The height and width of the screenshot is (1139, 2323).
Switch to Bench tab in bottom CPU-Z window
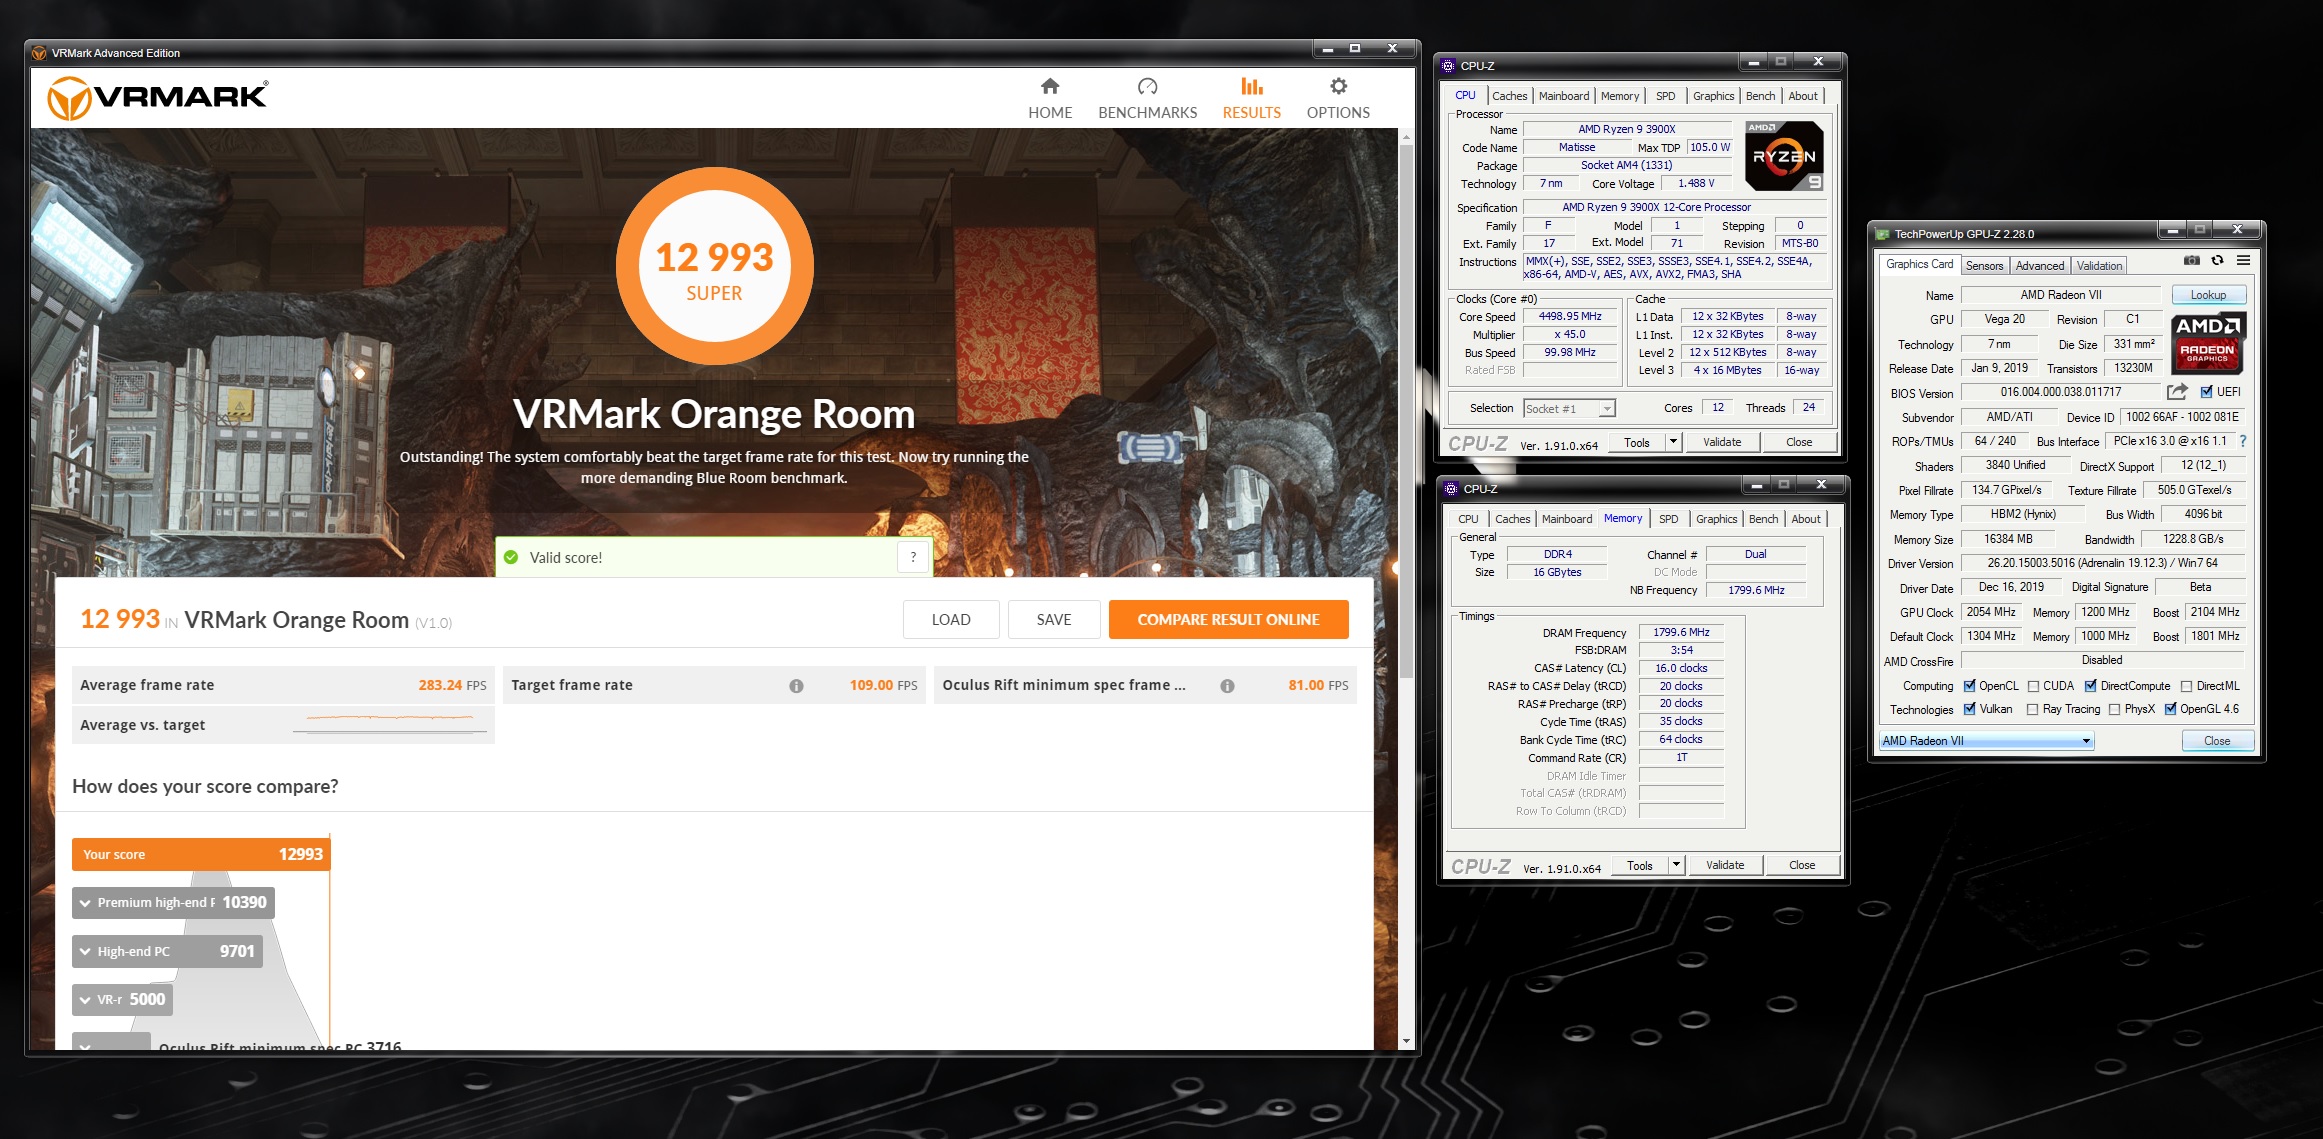pyautogui.click(x=1763, y=519)
